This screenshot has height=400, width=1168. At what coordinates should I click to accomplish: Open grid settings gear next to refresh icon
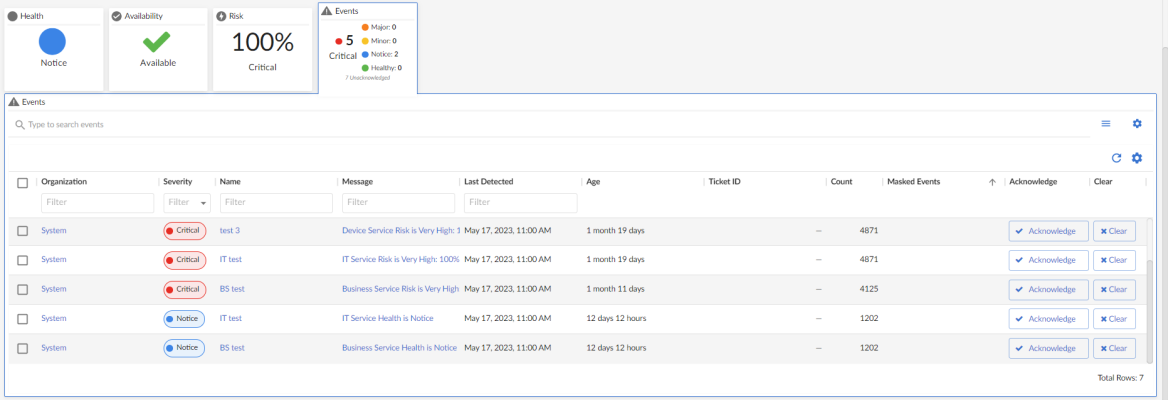point(1136,158)
